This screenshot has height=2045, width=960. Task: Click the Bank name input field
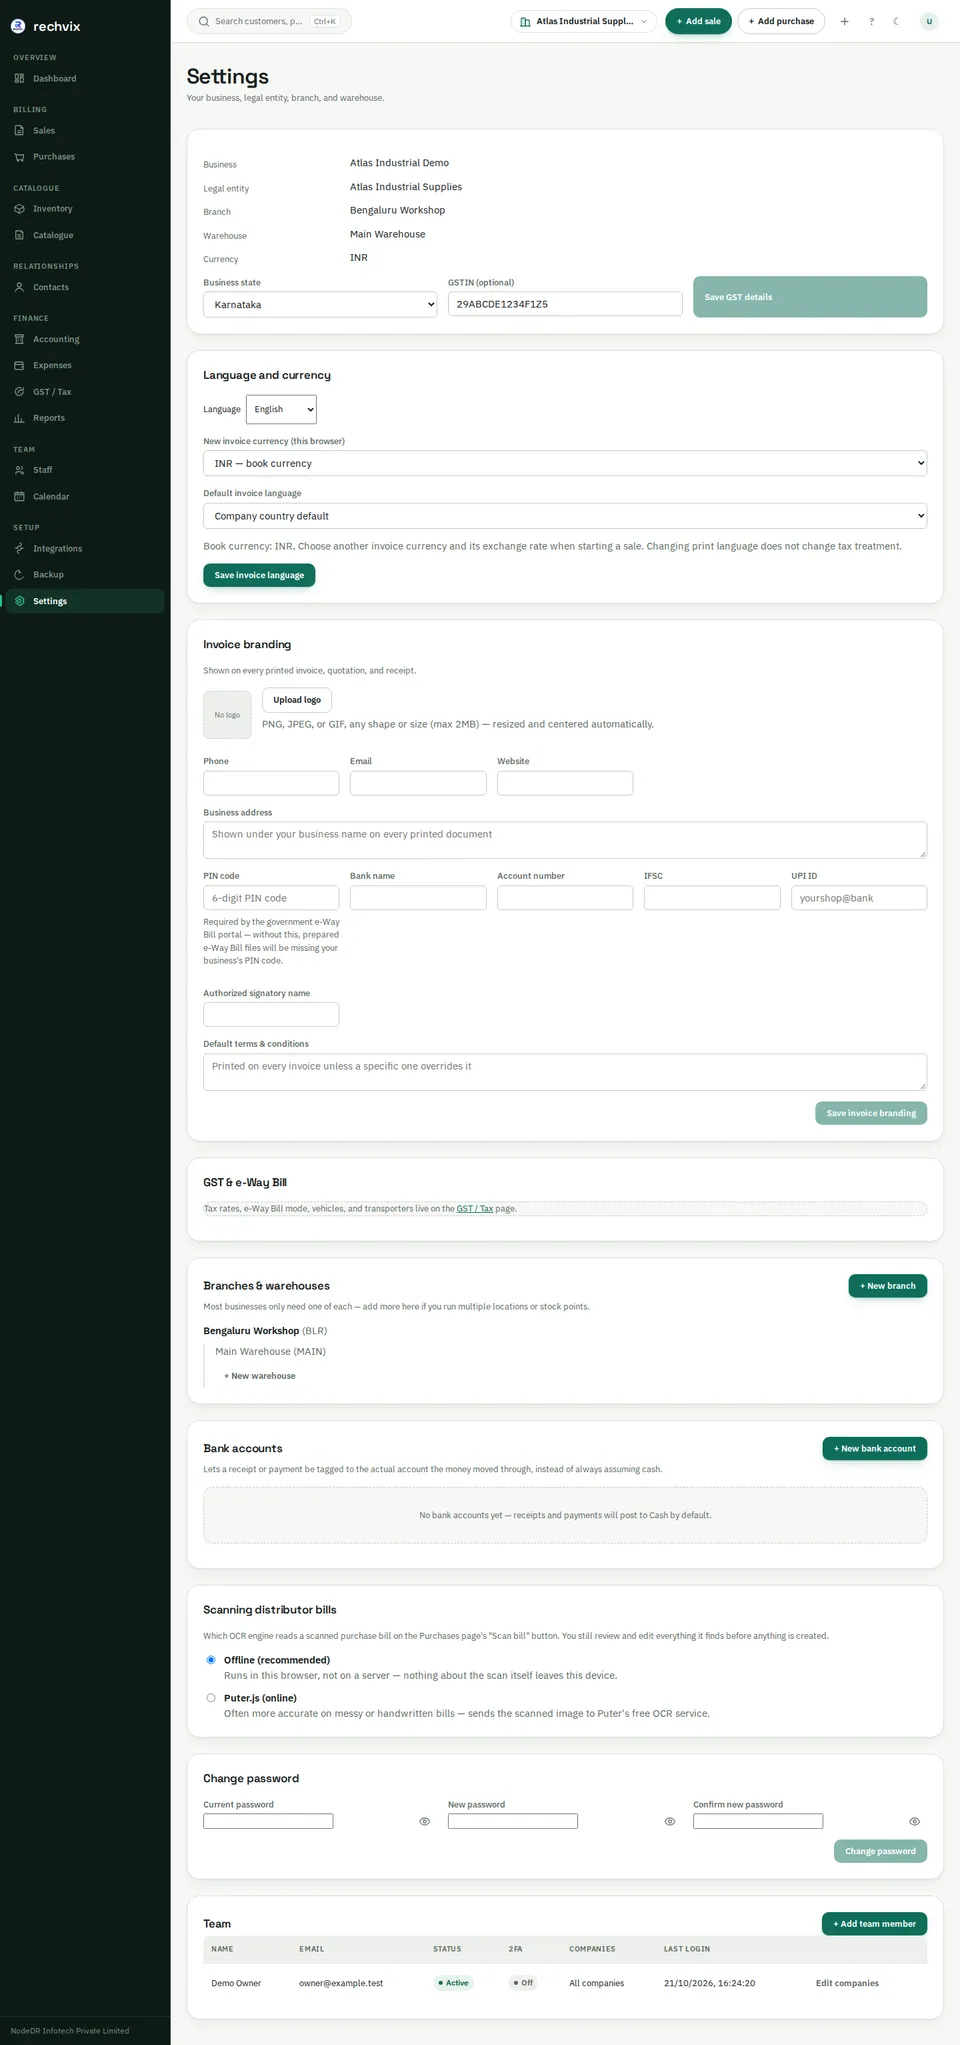pos(418,898)
